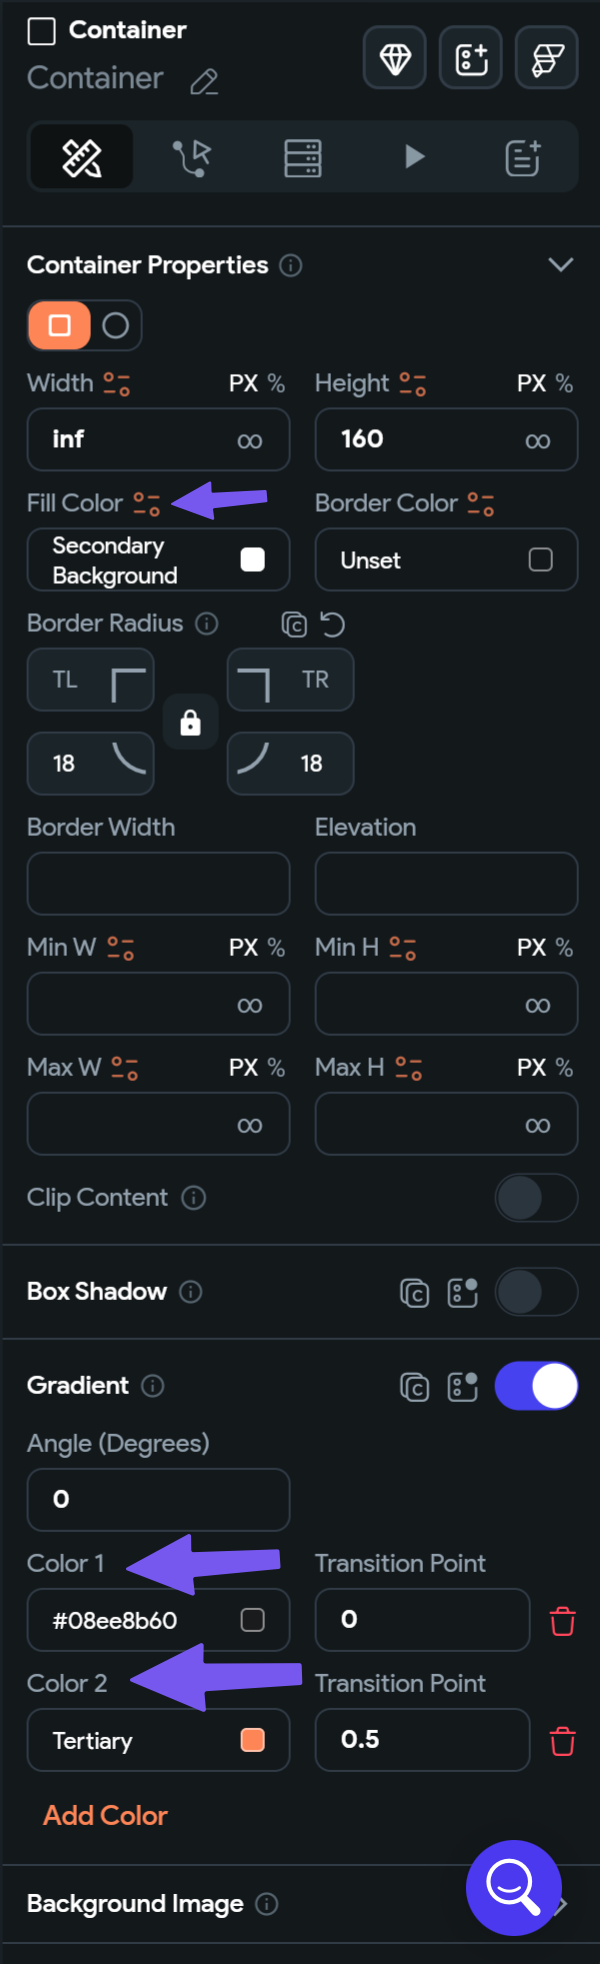Enable the Clip Content toggle

tap(536, 1197)
